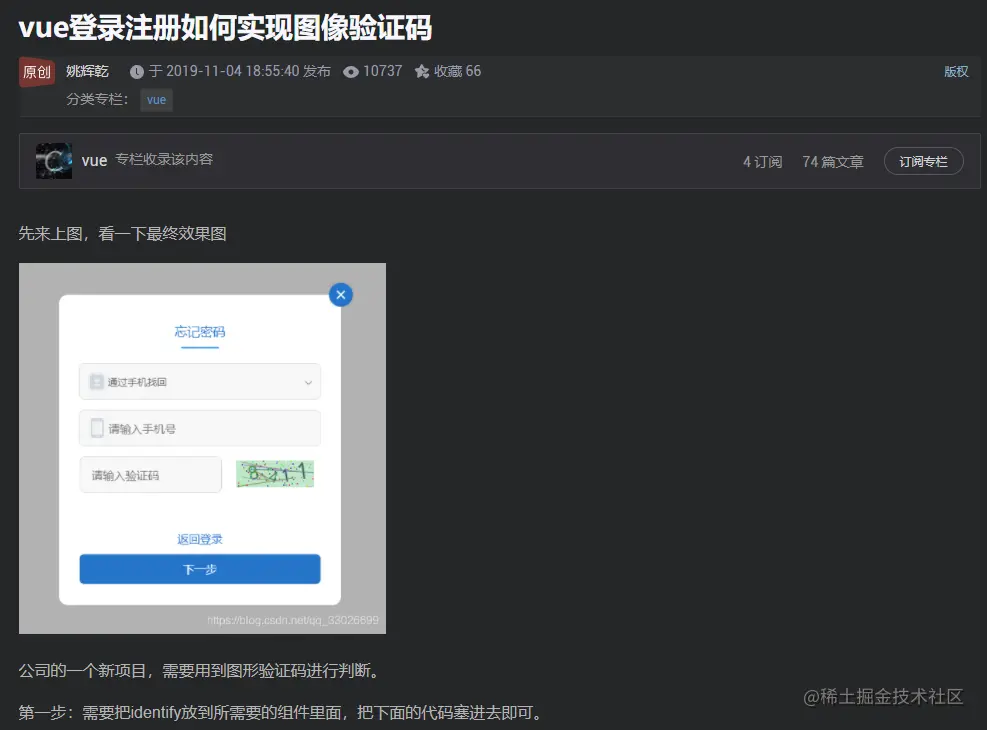987x730 pixels.
Task: Click the 返回登录 link
Action: click(x=200, y=539)
